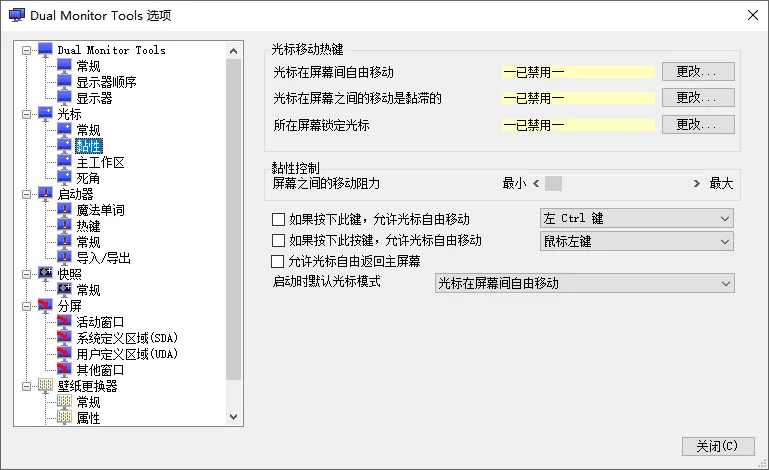This screenshot has height=470, width=769.
Task: Click the icon next to 属性
Action: click(x=64, y=418)
